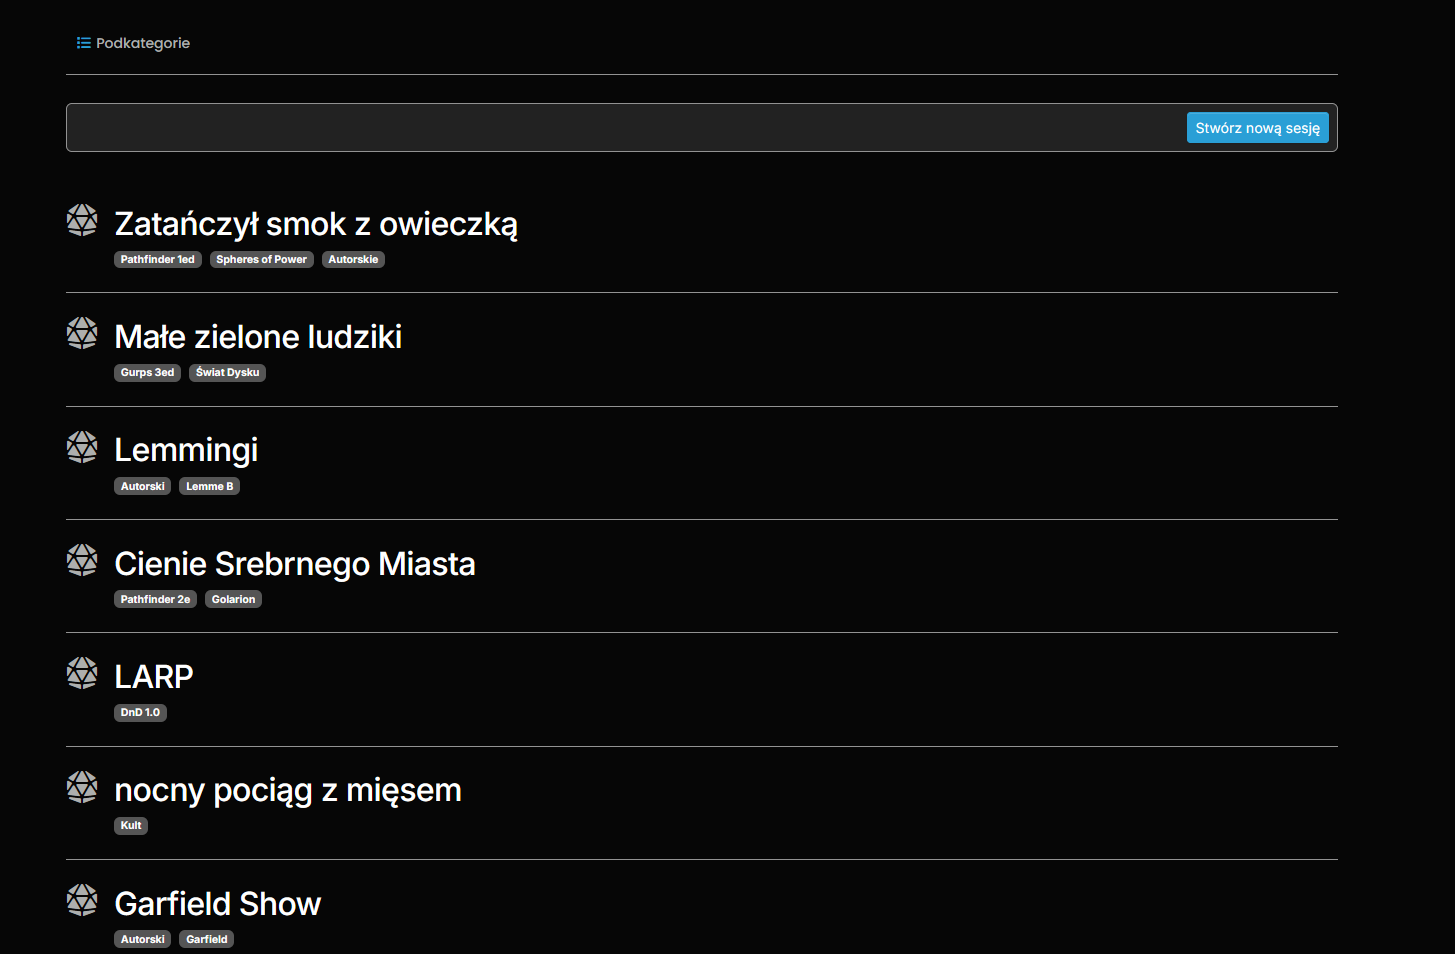Select the Golarion tag
The height and width of the screenshot is (954, 1455).
(234, 600)
